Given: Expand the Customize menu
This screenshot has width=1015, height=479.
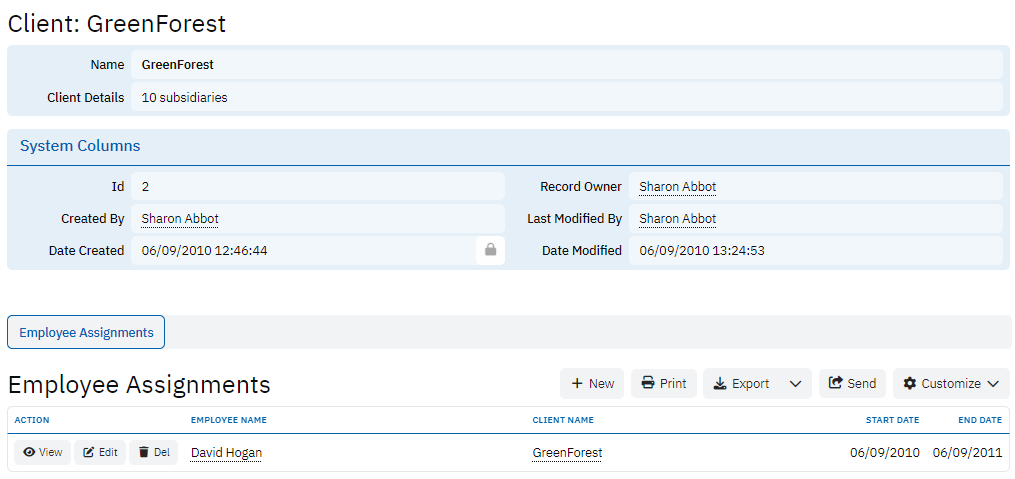Looking at the screenshot, I should pyautogui.click(x=951, y=384).
